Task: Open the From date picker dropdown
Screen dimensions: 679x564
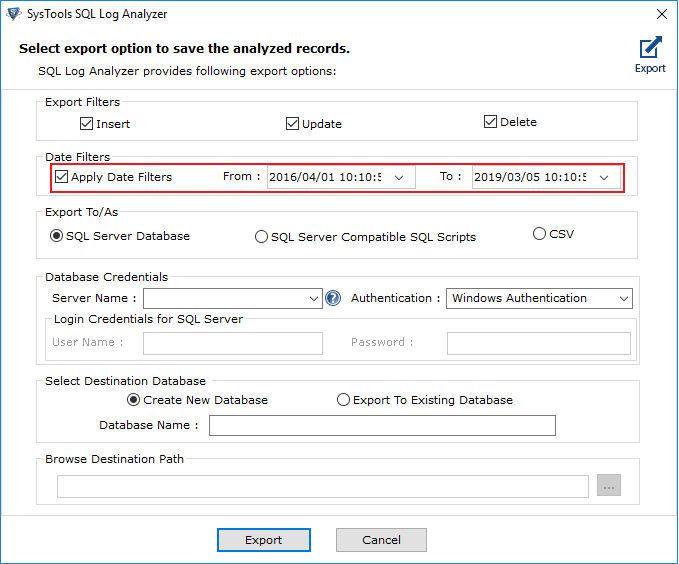Action: 399,178
